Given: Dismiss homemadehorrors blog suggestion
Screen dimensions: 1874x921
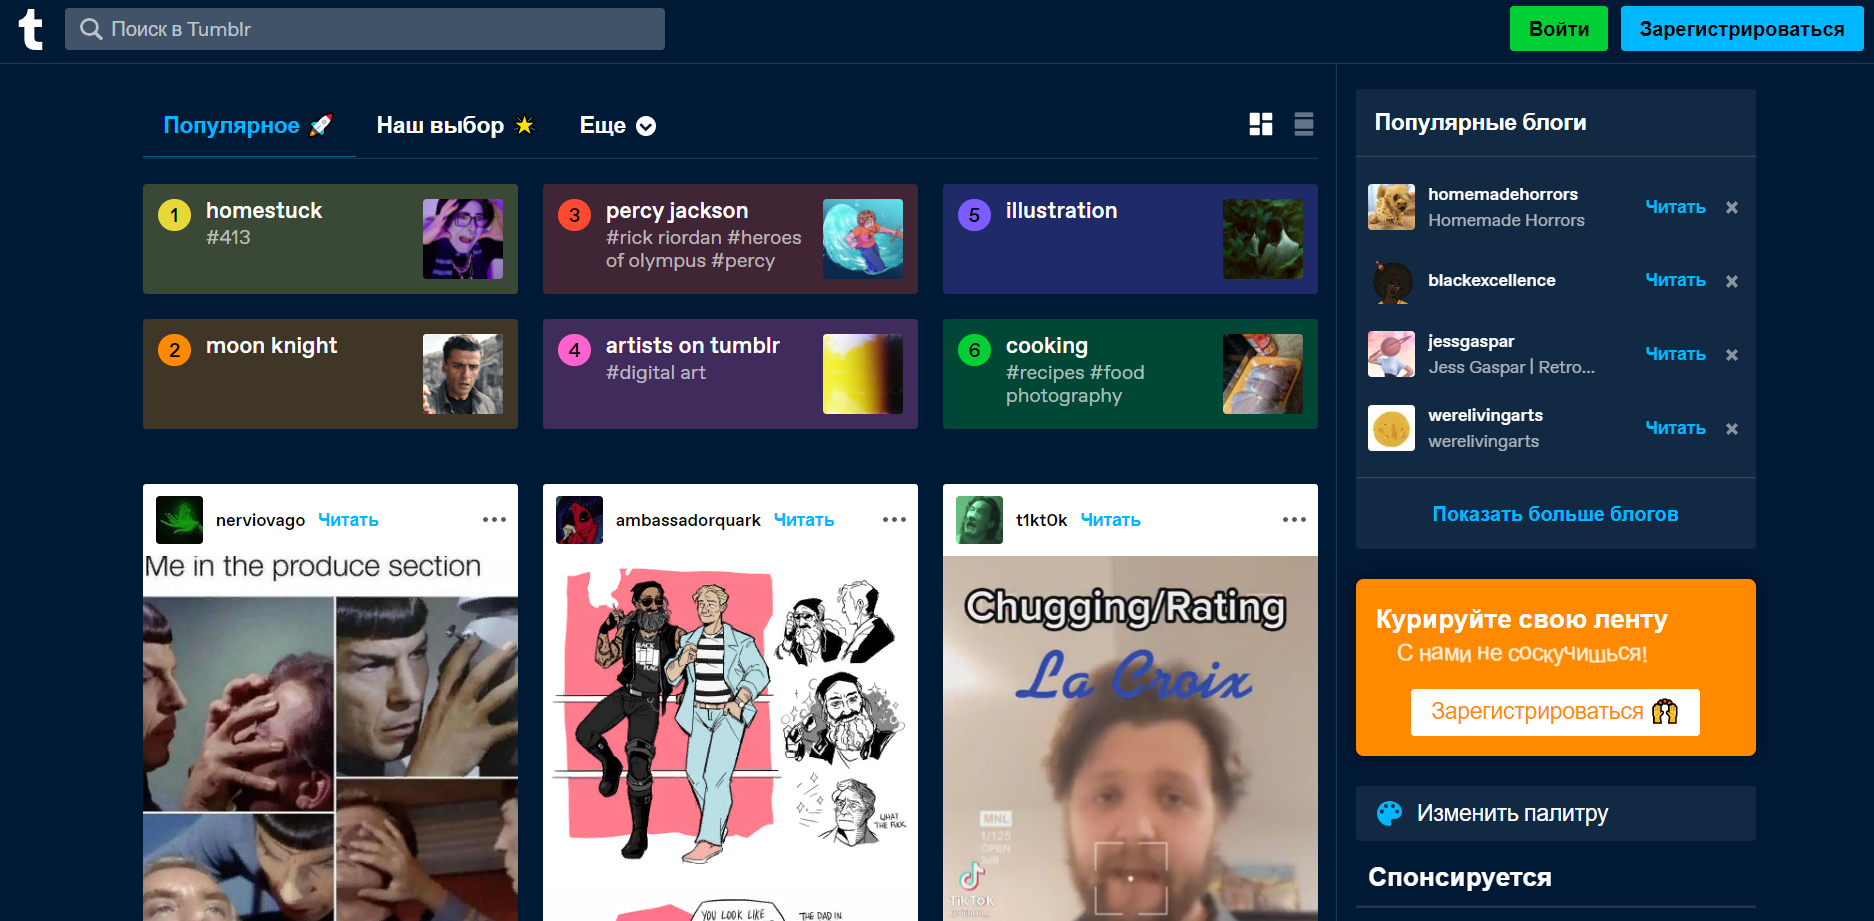Looking at the screenshot, I should pyautogui.click(x=1732, y=207).
